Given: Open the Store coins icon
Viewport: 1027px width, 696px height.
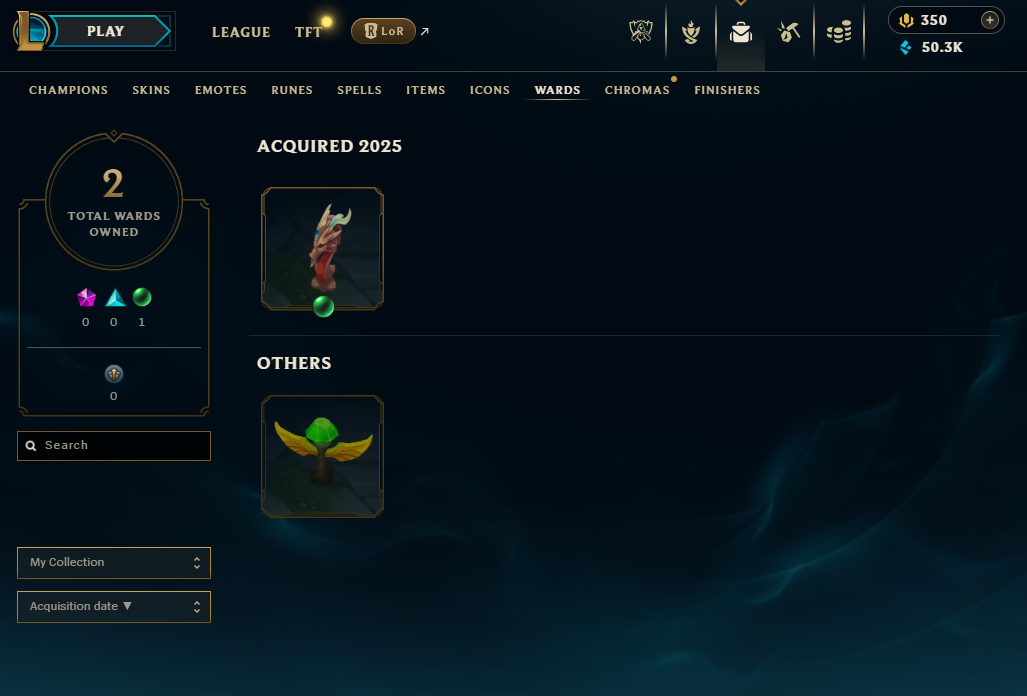Looking at the screenshot, I should pos(839,31).
